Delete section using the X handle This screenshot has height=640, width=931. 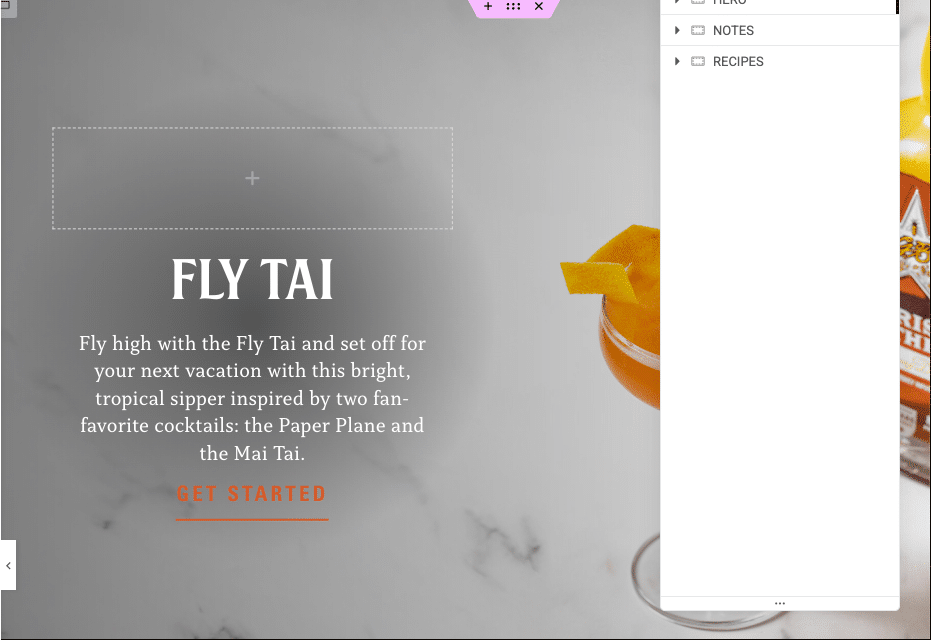click(x=539, y=6)
